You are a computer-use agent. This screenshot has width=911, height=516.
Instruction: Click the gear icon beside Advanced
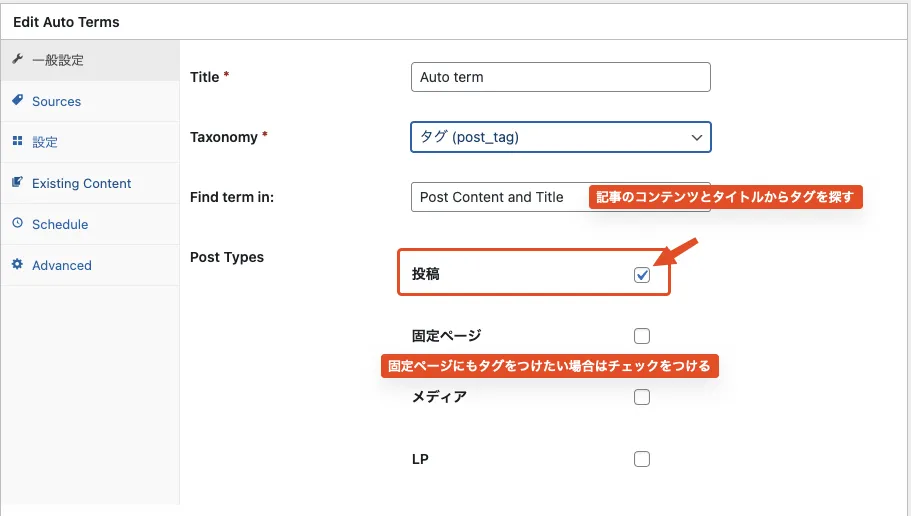click(17, 264)
